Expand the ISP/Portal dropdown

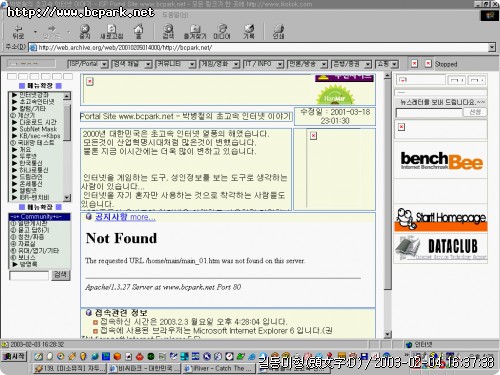pos(105,64)
